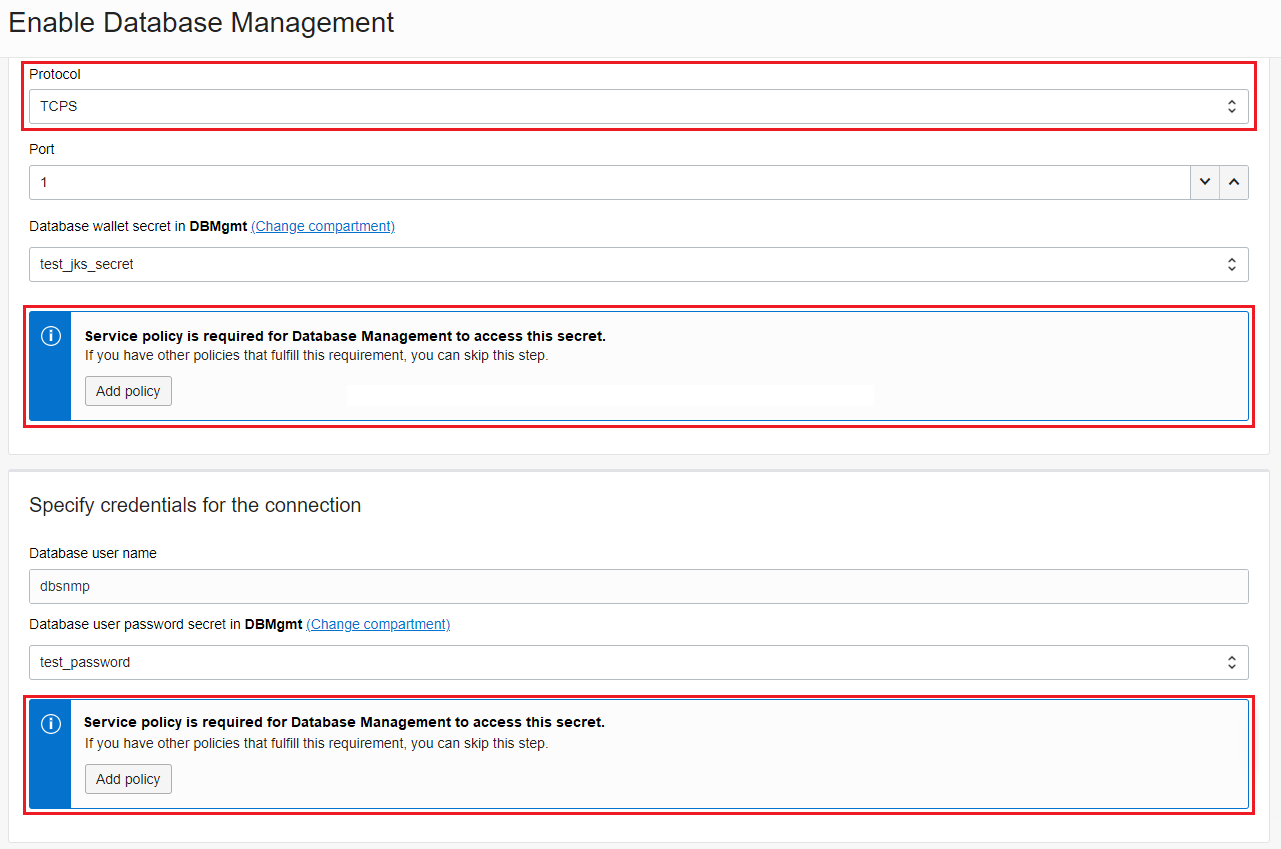Change compartment for database wallet secret

322,226
